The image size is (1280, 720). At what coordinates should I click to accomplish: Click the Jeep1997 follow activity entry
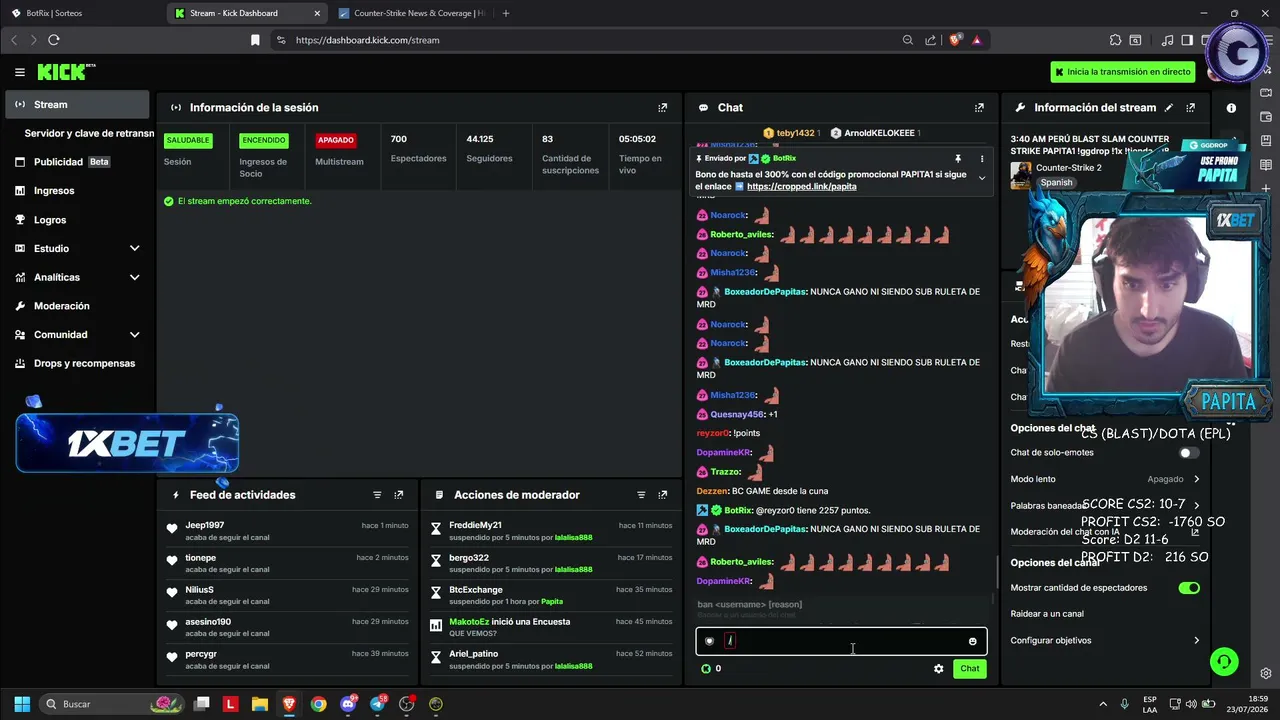(290, 531)
